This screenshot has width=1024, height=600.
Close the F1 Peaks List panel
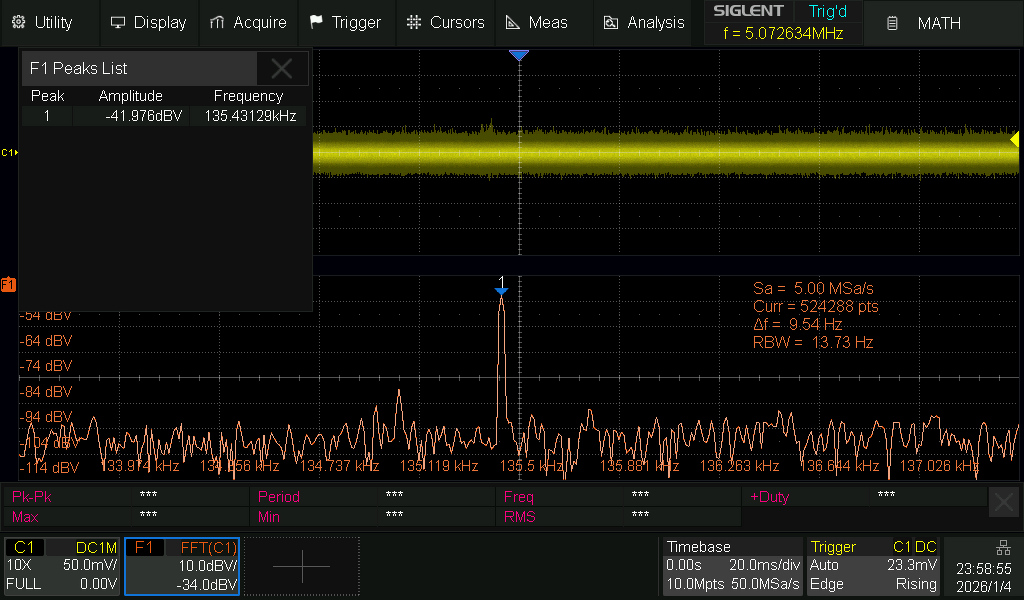coord(282,69)
